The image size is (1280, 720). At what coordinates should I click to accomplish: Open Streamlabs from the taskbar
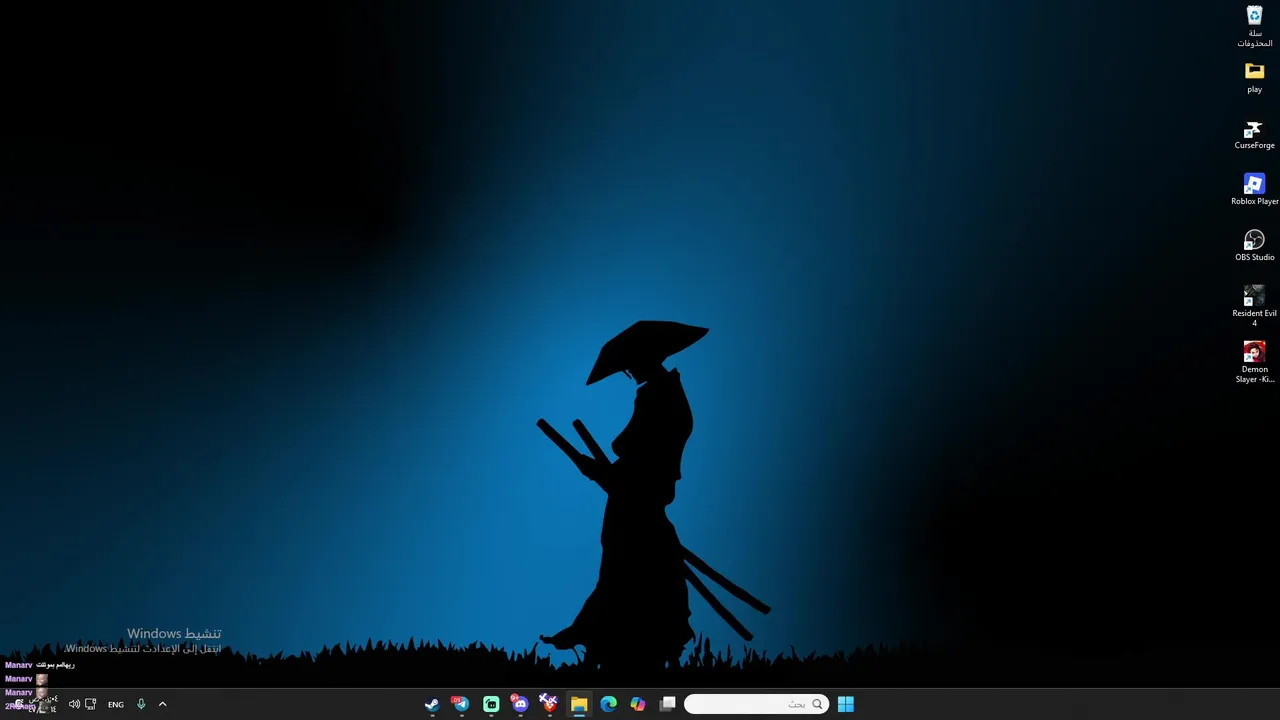(x=491, y=704)
